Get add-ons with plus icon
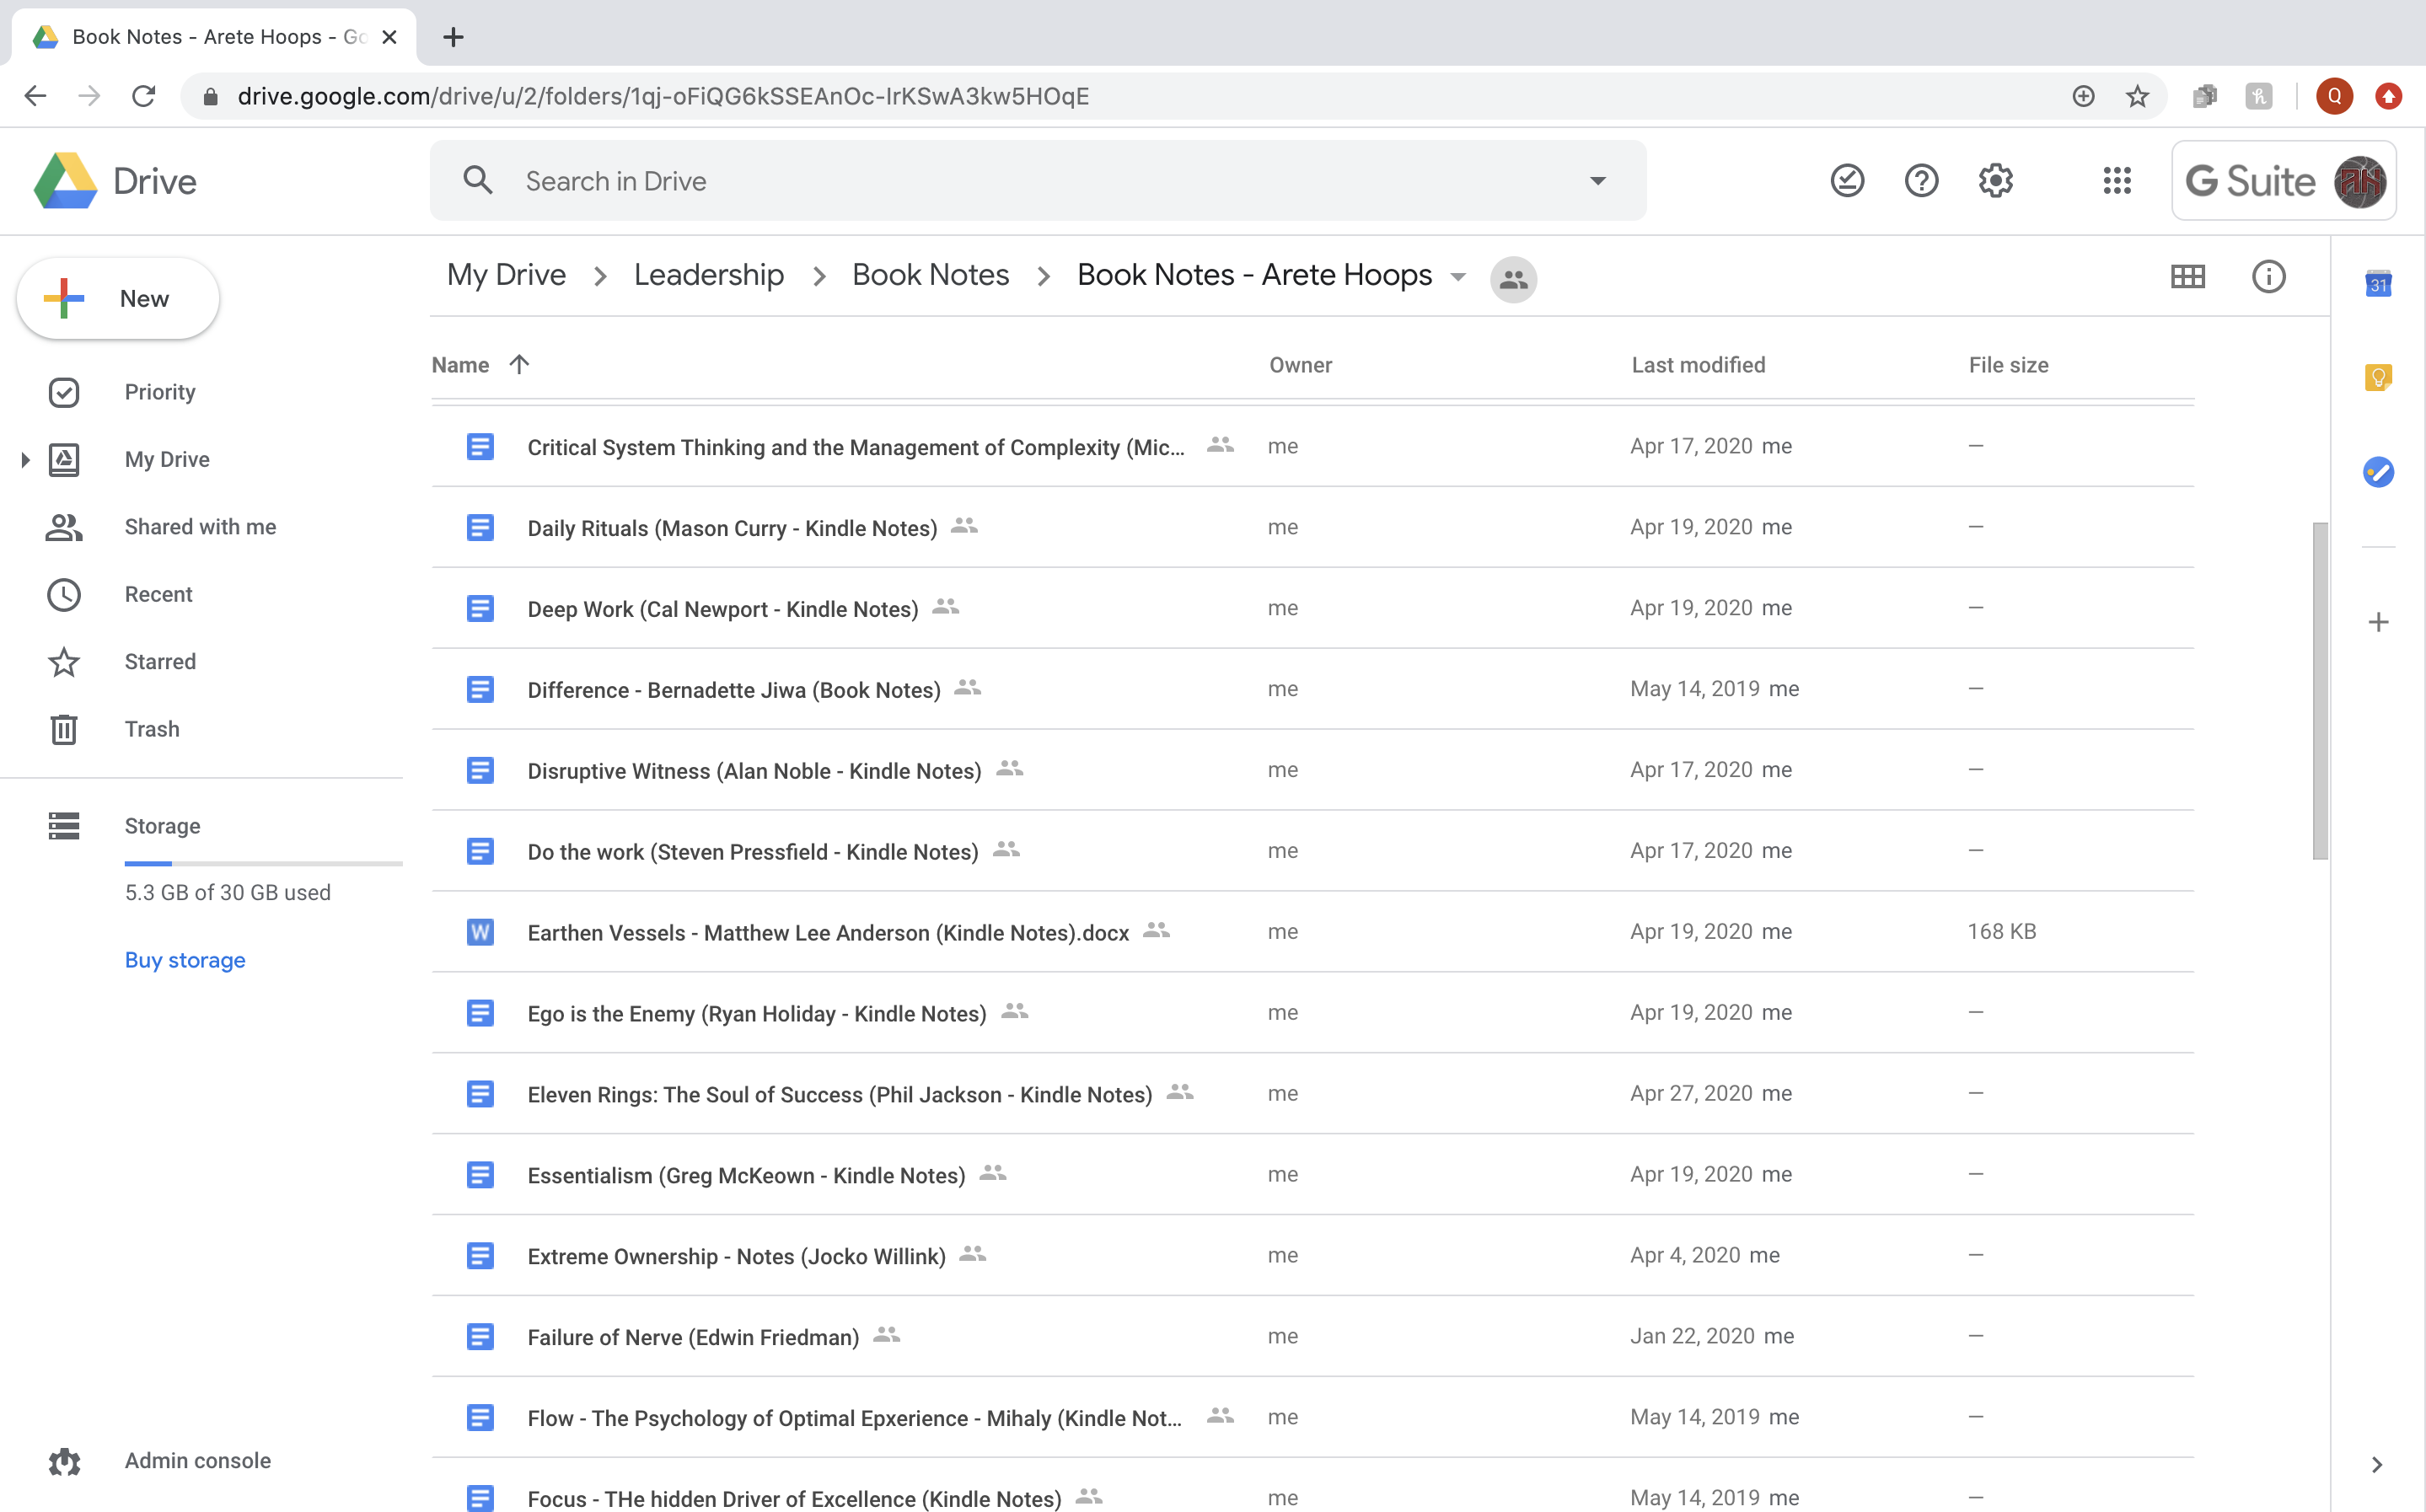This screenshot has width=2426, height=1512. click(x=2378, y=622)
